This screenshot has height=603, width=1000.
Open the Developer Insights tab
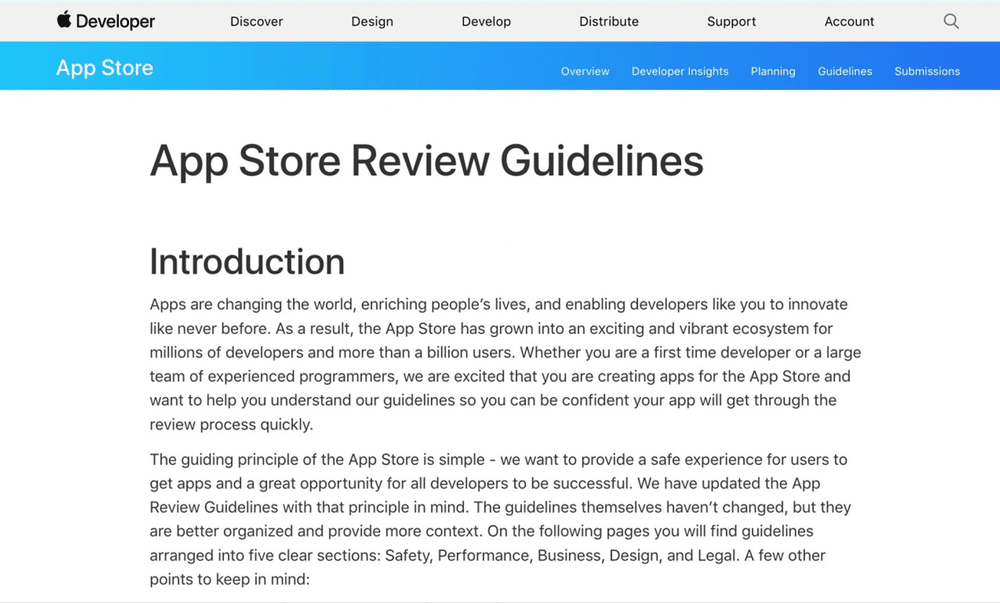[x=680, y=71]
